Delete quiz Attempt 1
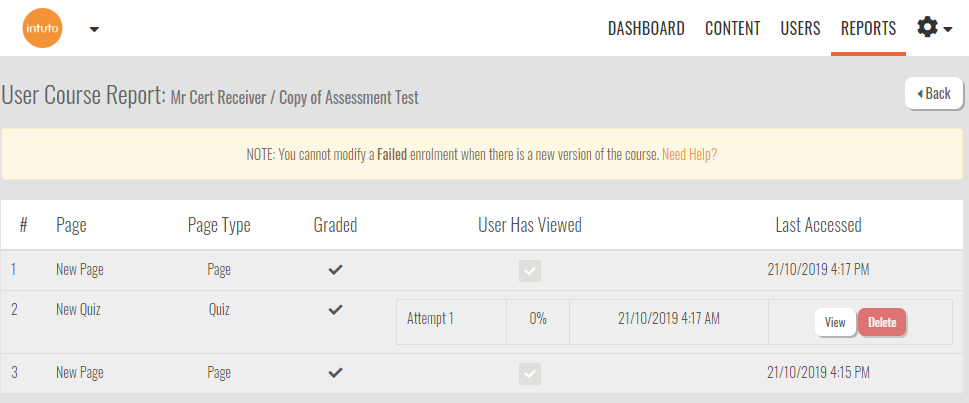Screen dimensions: 969x403 (882, 323)
